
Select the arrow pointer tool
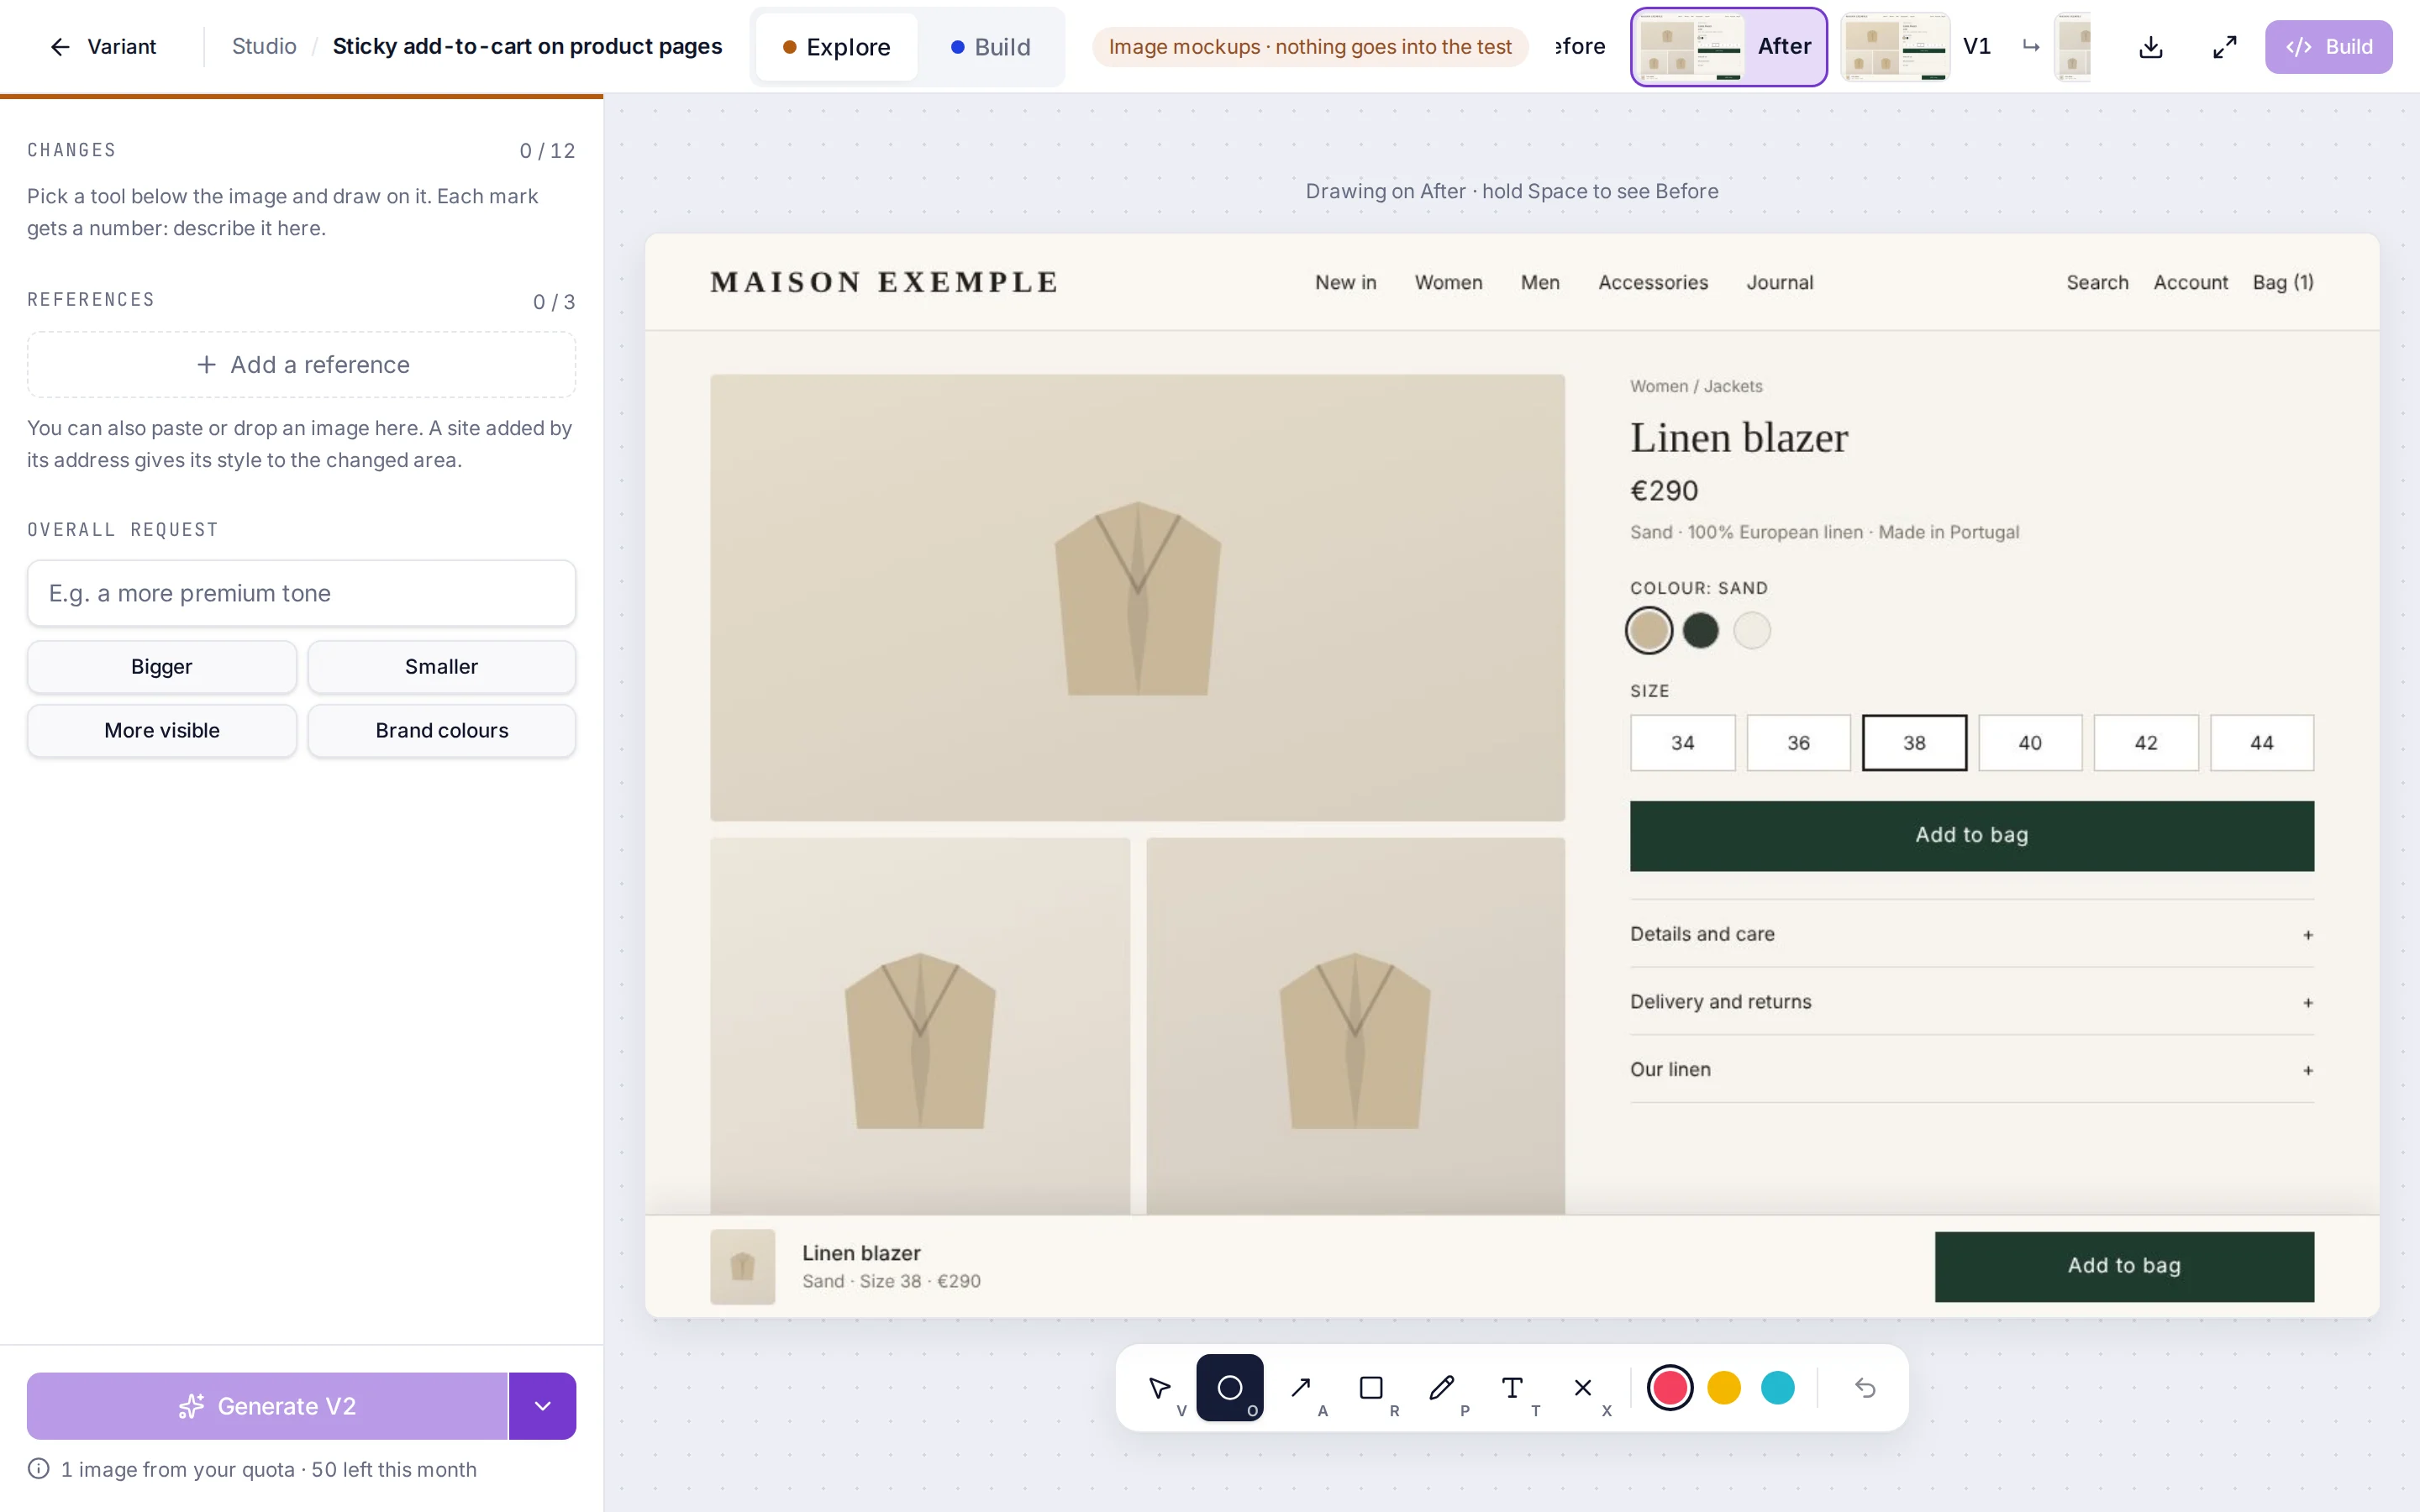1159,1388
